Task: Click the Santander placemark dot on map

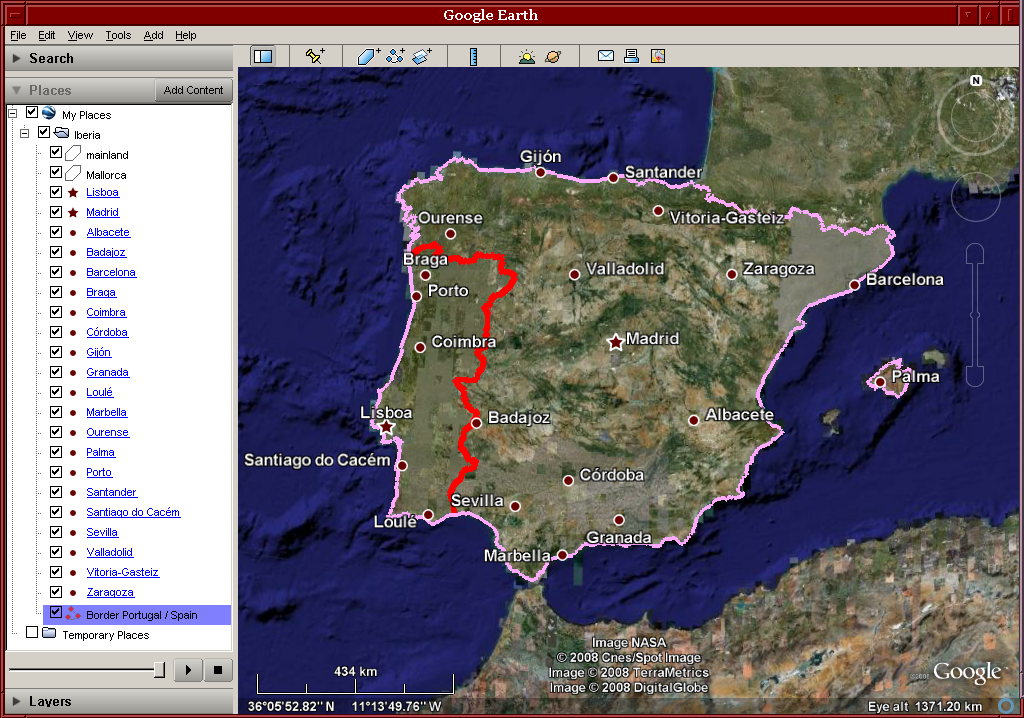Action: (613, 178)
